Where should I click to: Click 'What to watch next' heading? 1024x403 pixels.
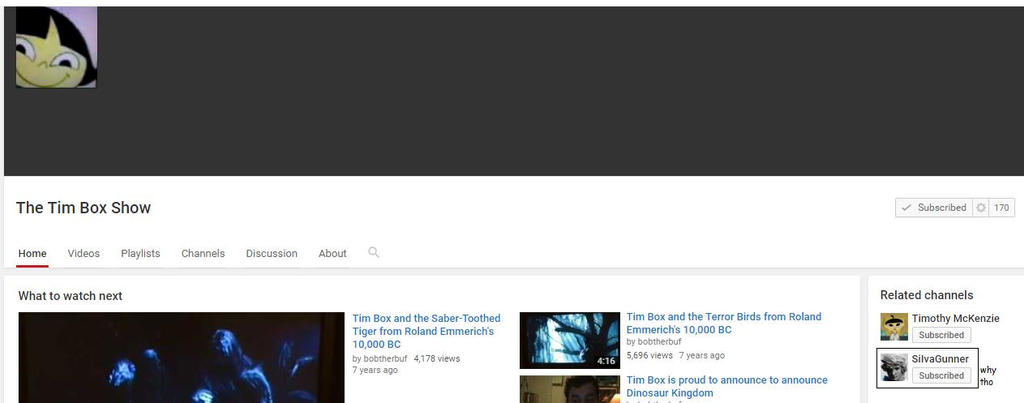(70, 296)
